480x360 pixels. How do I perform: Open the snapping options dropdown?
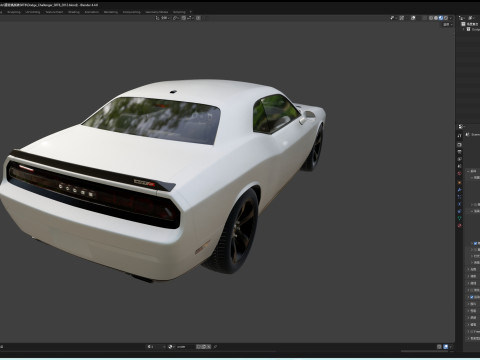(190, 18)
